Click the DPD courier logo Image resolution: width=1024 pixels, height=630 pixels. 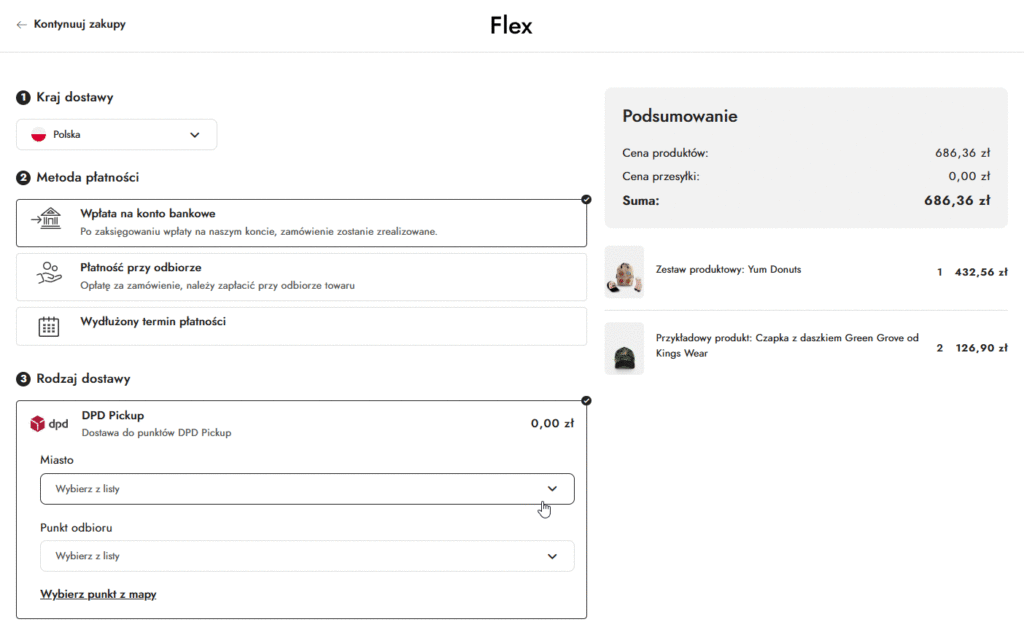(49, 423)
